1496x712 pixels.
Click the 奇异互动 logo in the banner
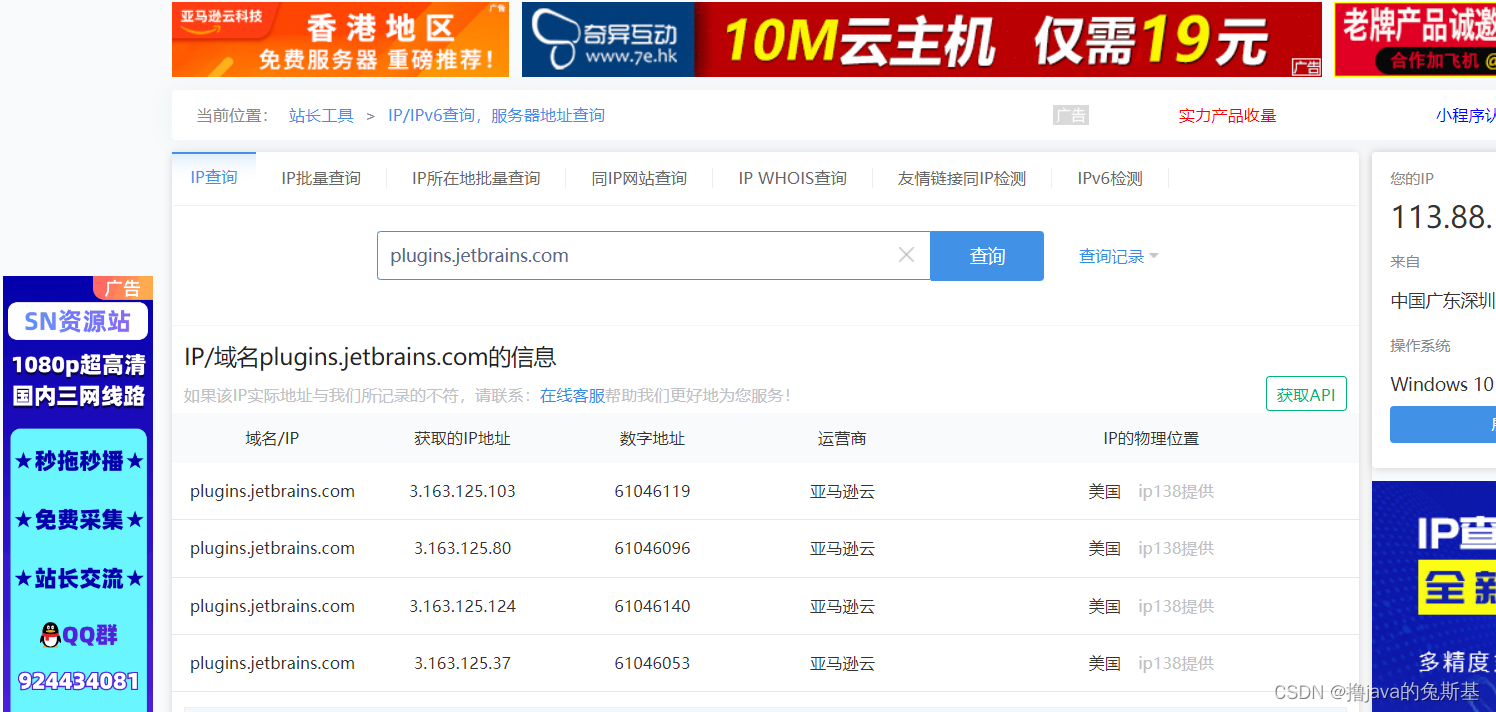pyautogui.click(x=607, y=39)
